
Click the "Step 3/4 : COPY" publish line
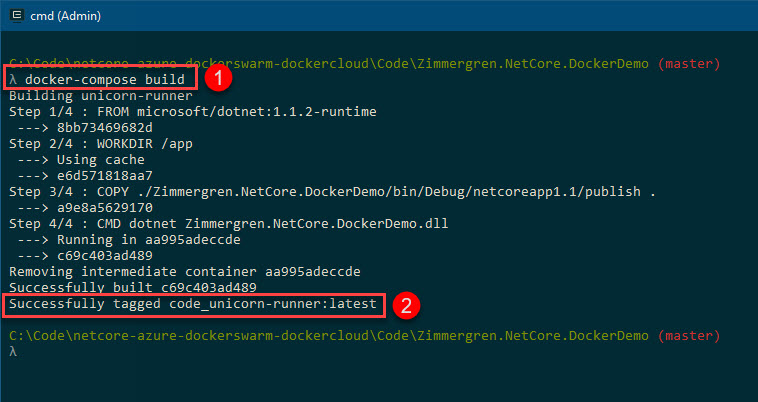(332, 191)
